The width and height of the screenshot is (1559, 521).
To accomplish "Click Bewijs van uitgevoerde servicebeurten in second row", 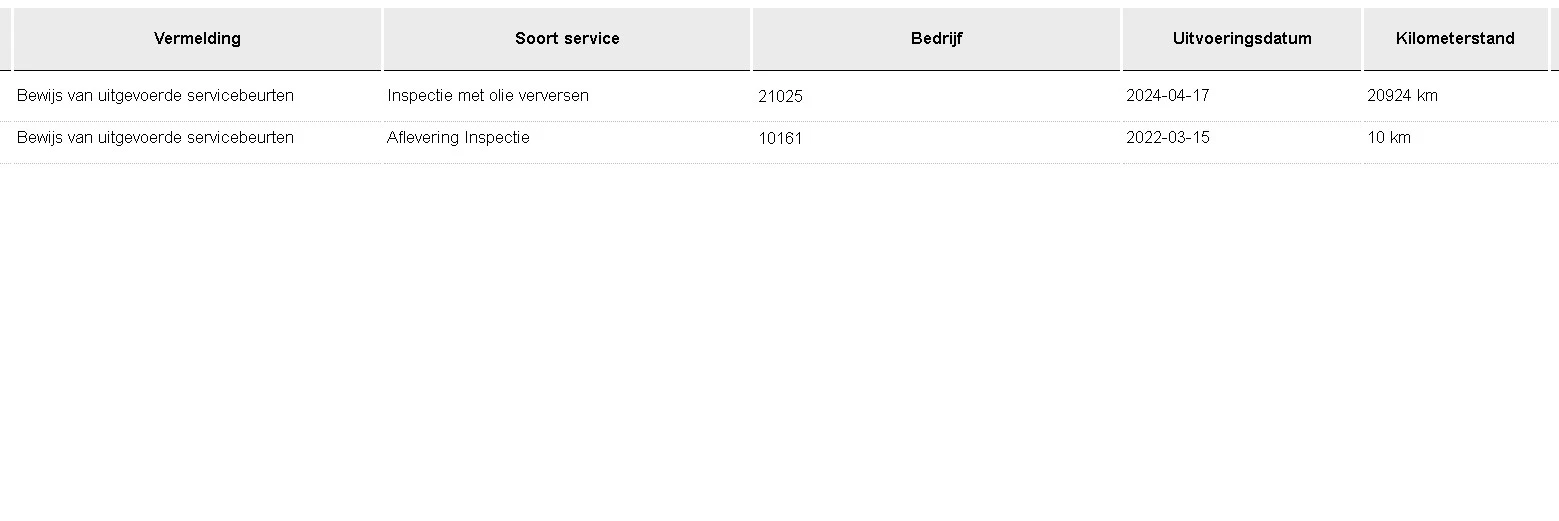I will click(155, 138).
